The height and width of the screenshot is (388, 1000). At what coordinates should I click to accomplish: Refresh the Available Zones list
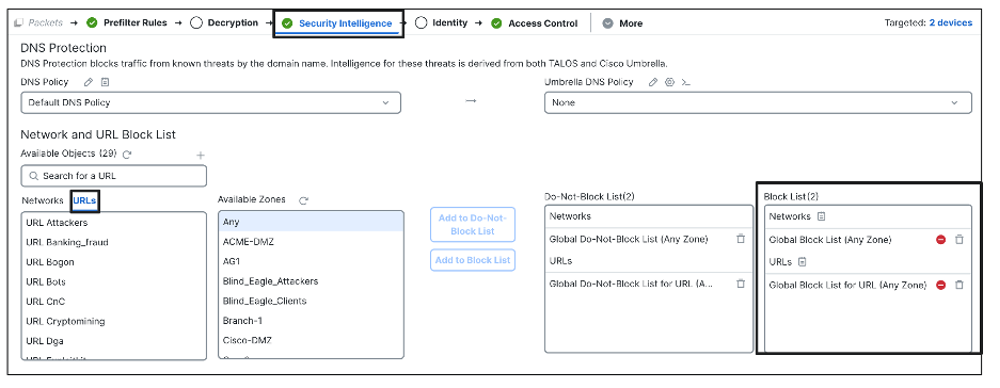pyautogui.click(x=304, y=200)
